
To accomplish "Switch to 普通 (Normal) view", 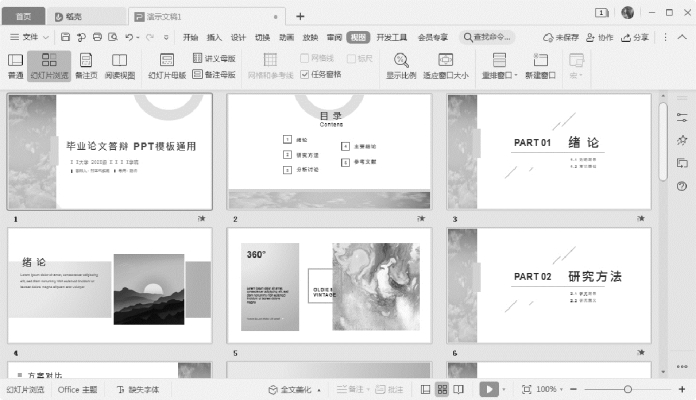I will coord(16,66).
